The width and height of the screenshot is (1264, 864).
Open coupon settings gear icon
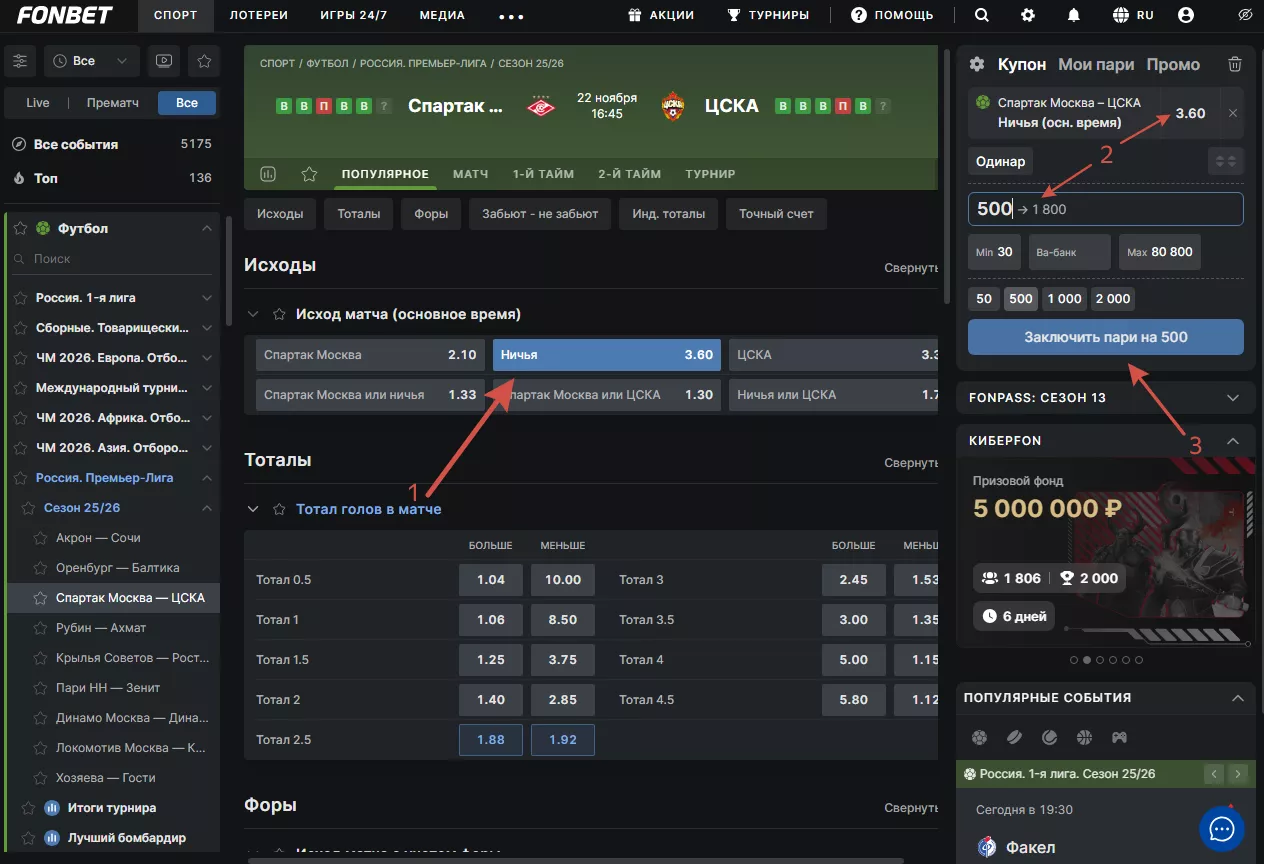pos(977,64)
